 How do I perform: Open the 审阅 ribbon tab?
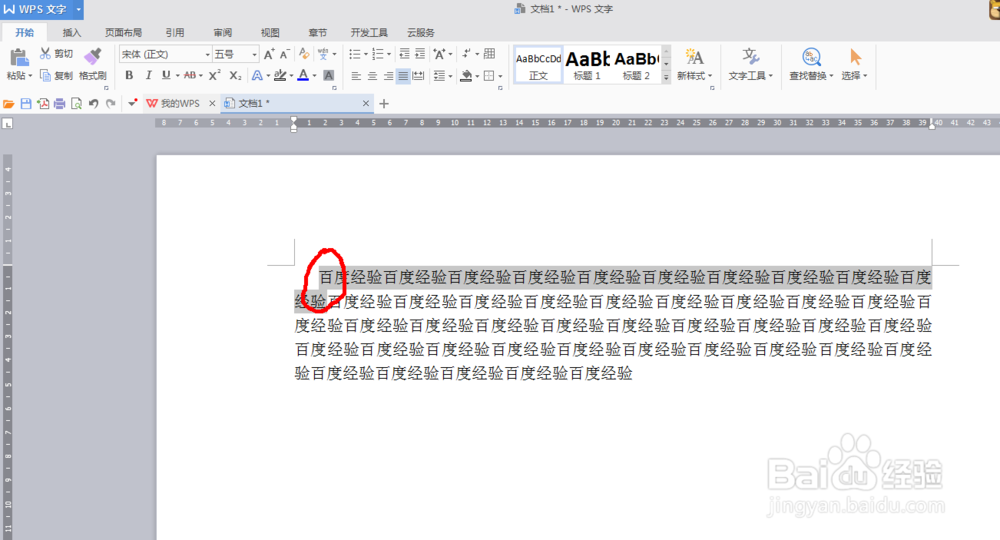(223, 33)
